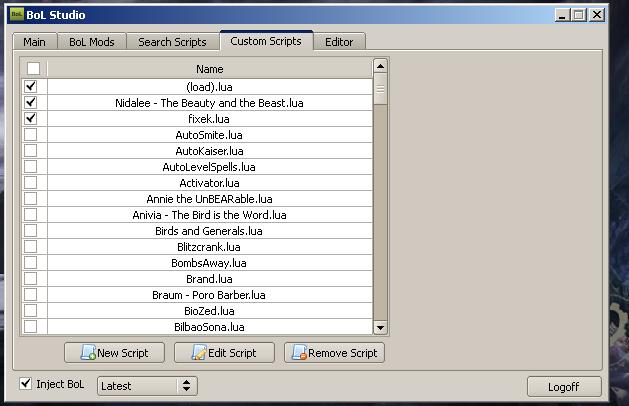This screenshot has height=406, width=629.
Task: Select the AutoKaiser.lua script name
Action: (209, 151)
